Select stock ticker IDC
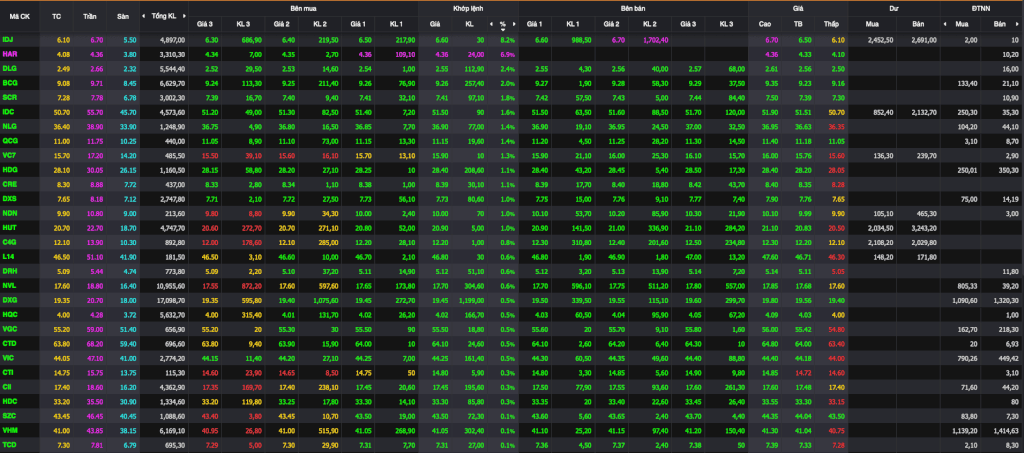This screenshot has height=453, width=1024. pyautogui.click(x=9, y=112)
